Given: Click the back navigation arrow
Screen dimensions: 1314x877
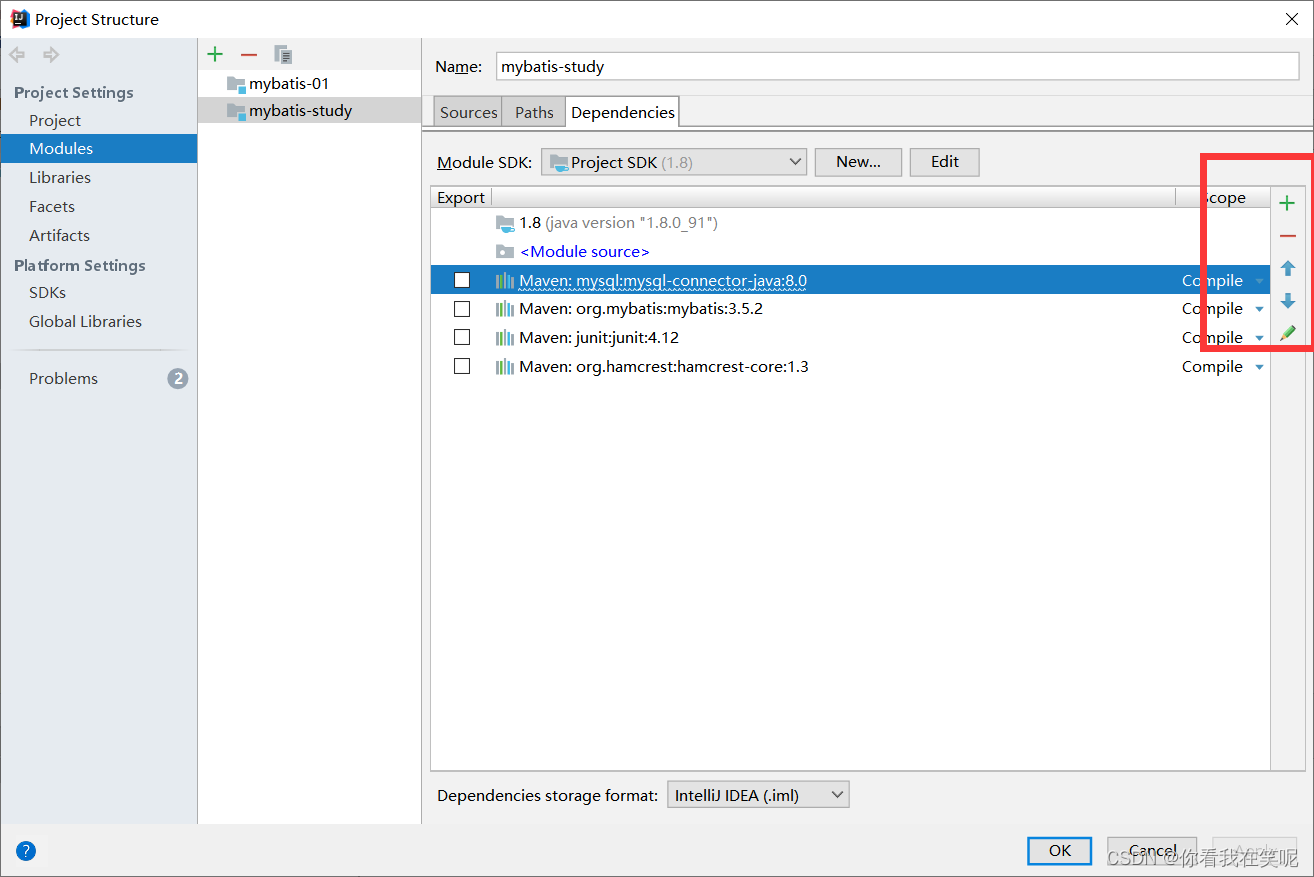Looking at the screenshot, I should point(18,54).
